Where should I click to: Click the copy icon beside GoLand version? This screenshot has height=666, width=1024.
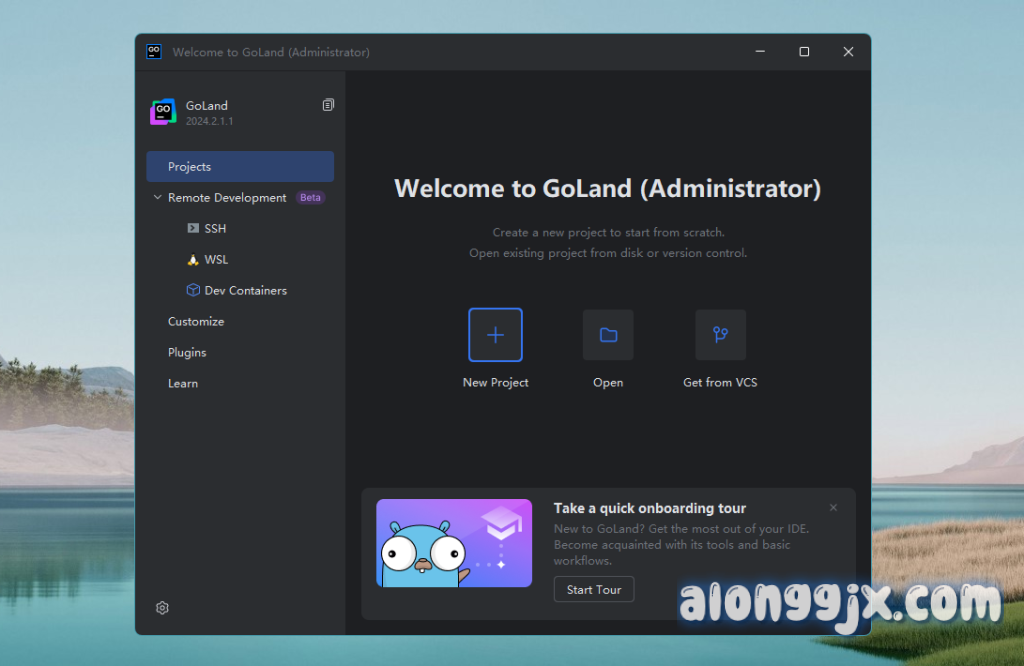pyautogui.click(x=328, y=105)
